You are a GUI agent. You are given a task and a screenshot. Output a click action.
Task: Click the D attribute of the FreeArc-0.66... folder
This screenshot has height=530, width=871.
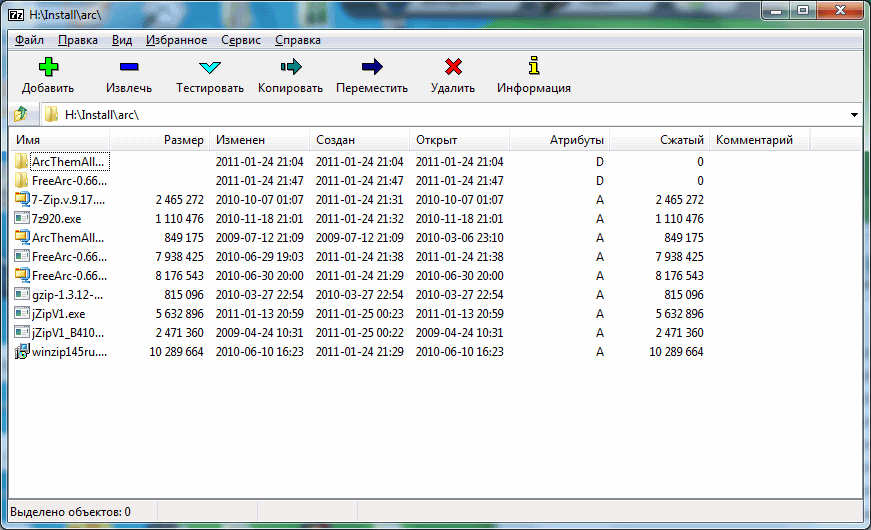pos(599,181)
